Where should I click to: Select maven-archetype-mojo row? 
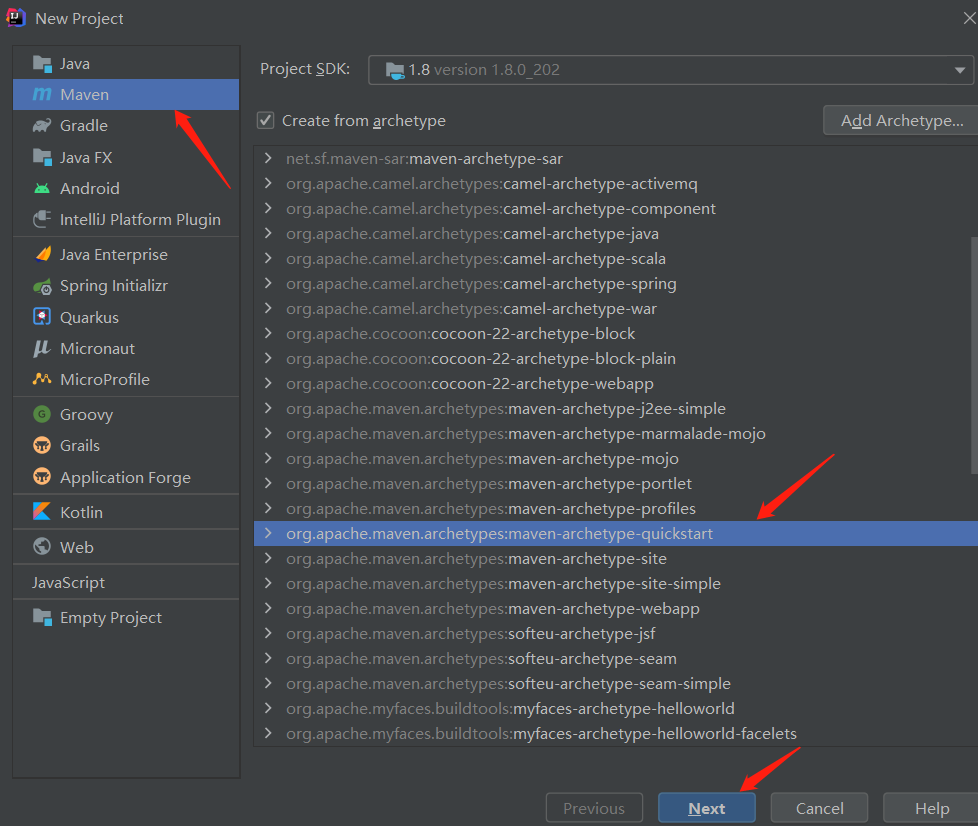616,459
